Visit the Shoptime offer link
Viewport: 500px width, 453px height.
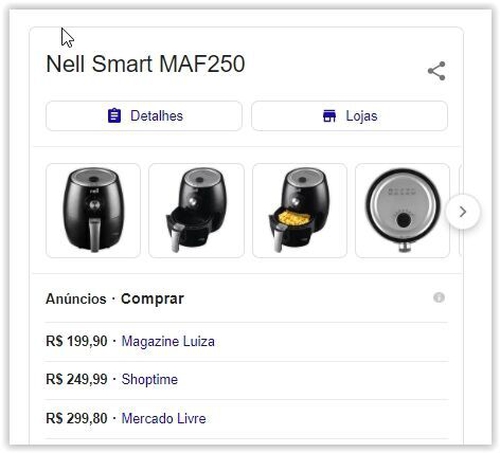[x=150, y=379]
